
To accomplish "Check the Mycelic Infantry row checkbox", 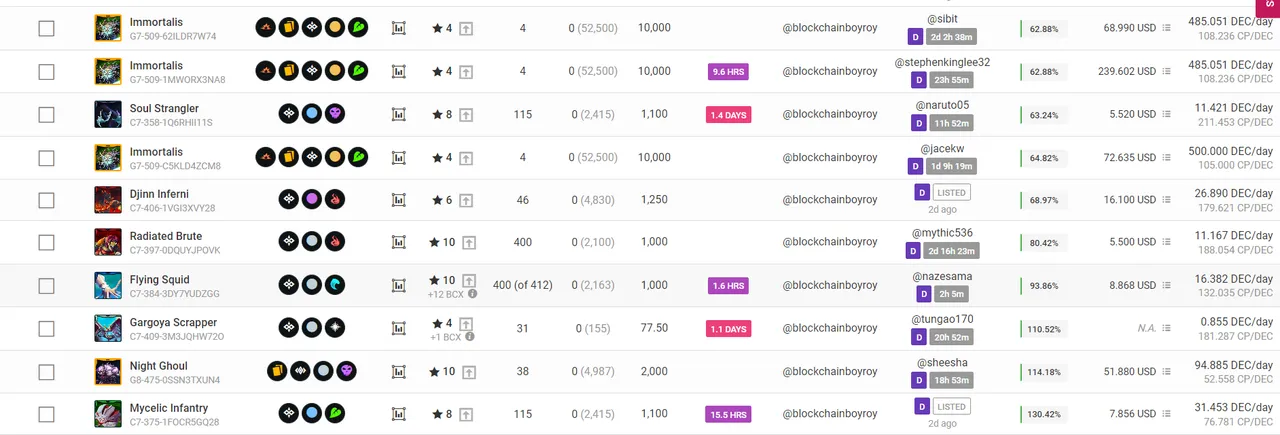I will point(46,415).
